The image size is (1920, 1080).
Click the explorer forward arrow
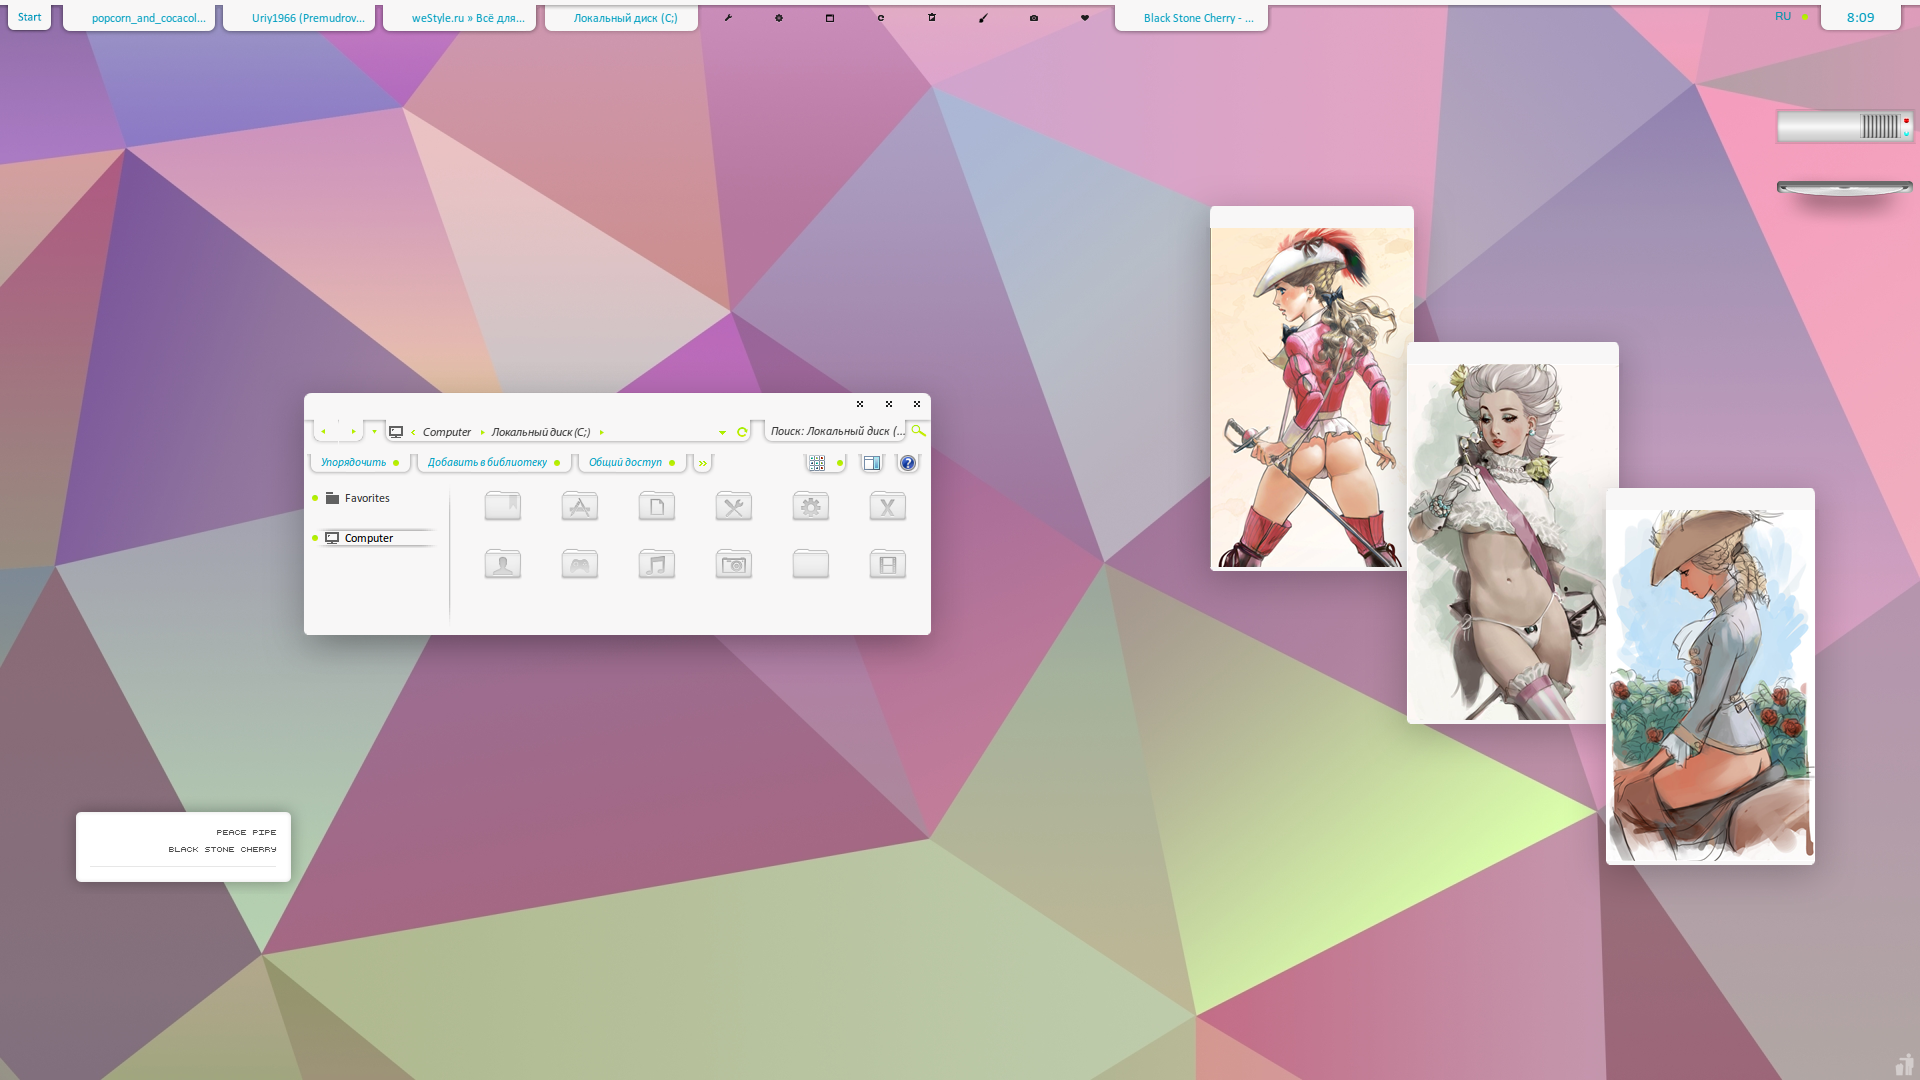pyautogui.click(x=353, y=431)
